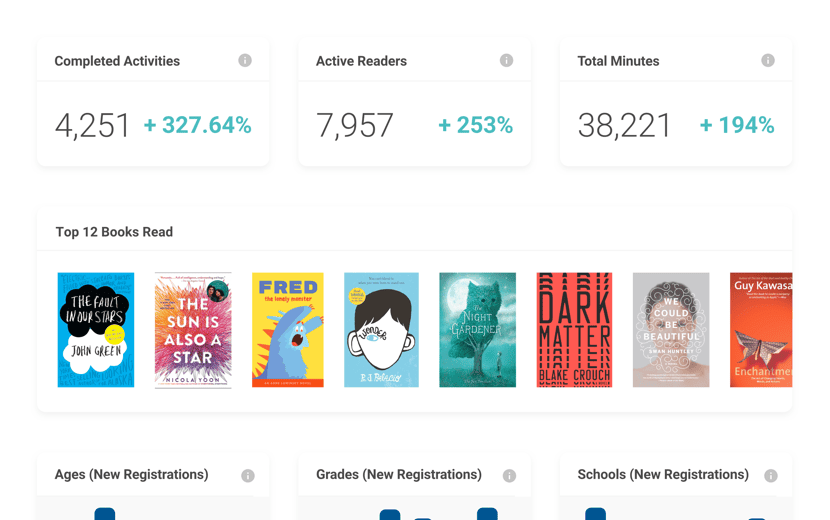
Task: Click the Schools (New Registrations) info icon
Action: [x=771, y=476]
